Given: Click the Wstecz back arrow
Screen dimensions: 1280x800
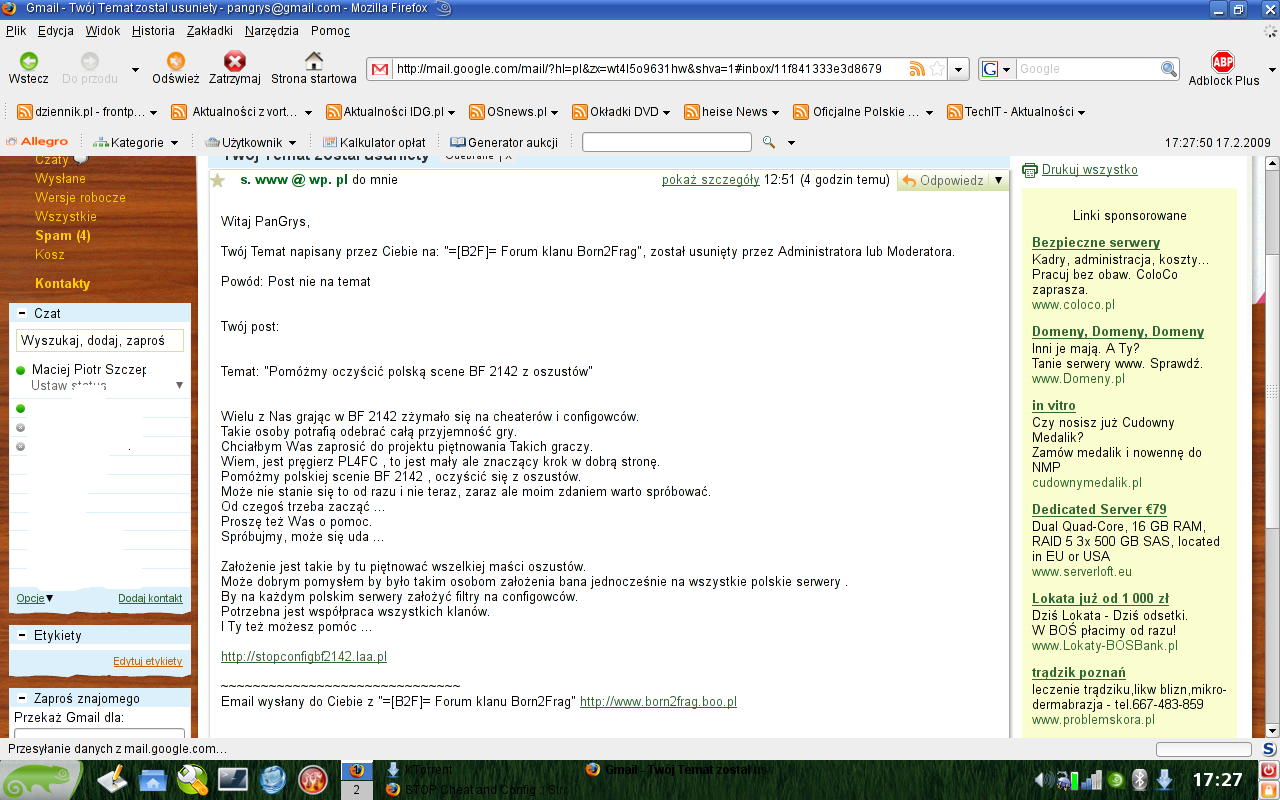Looking at the screenshot, I should 28,61.
